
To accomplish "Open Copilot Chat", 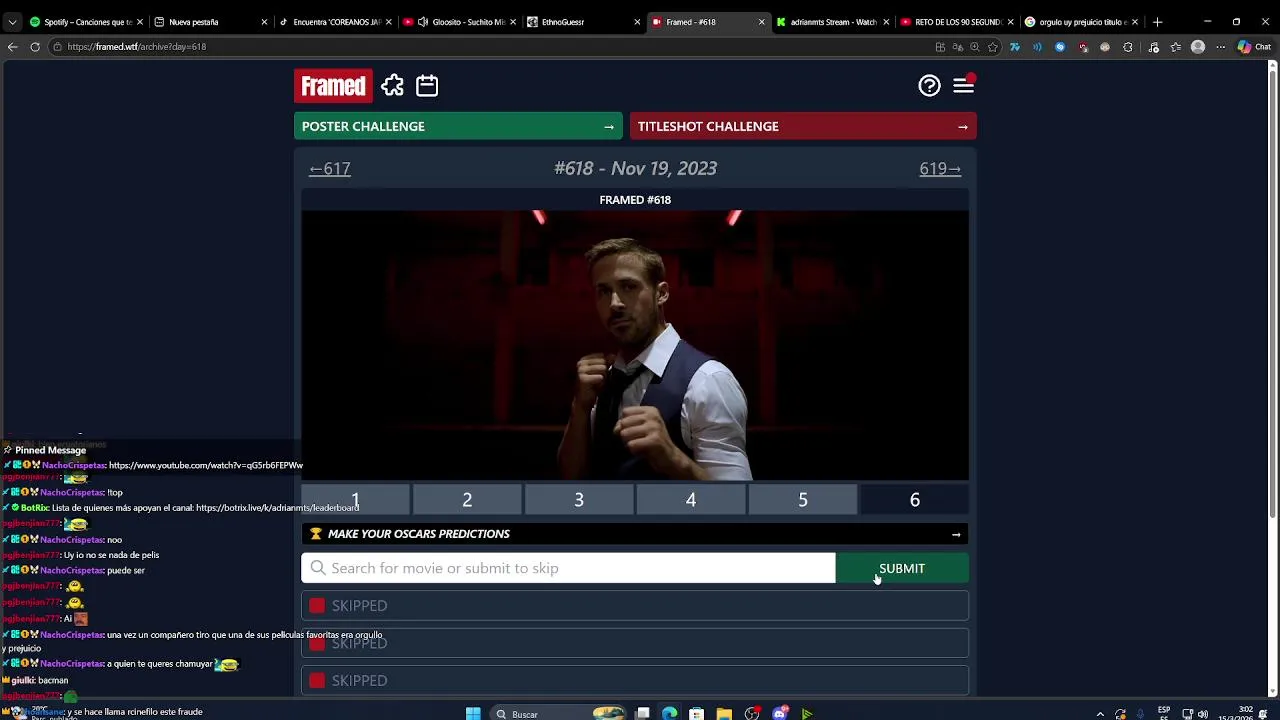I will tap(1254, 47).
